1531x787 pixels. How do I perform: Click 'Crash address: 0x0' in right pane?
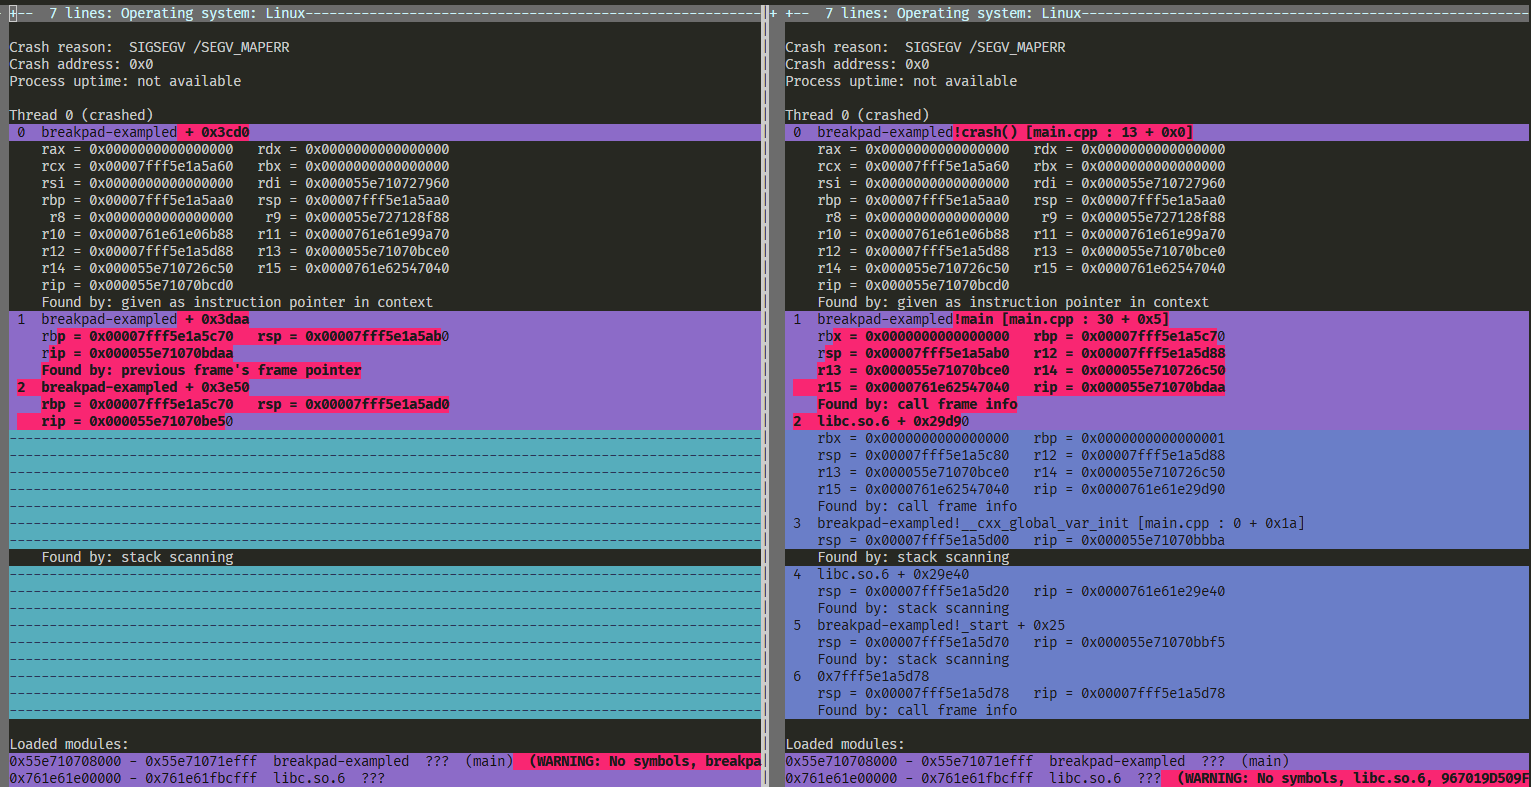pyautogui.click(x=857, y=64)
